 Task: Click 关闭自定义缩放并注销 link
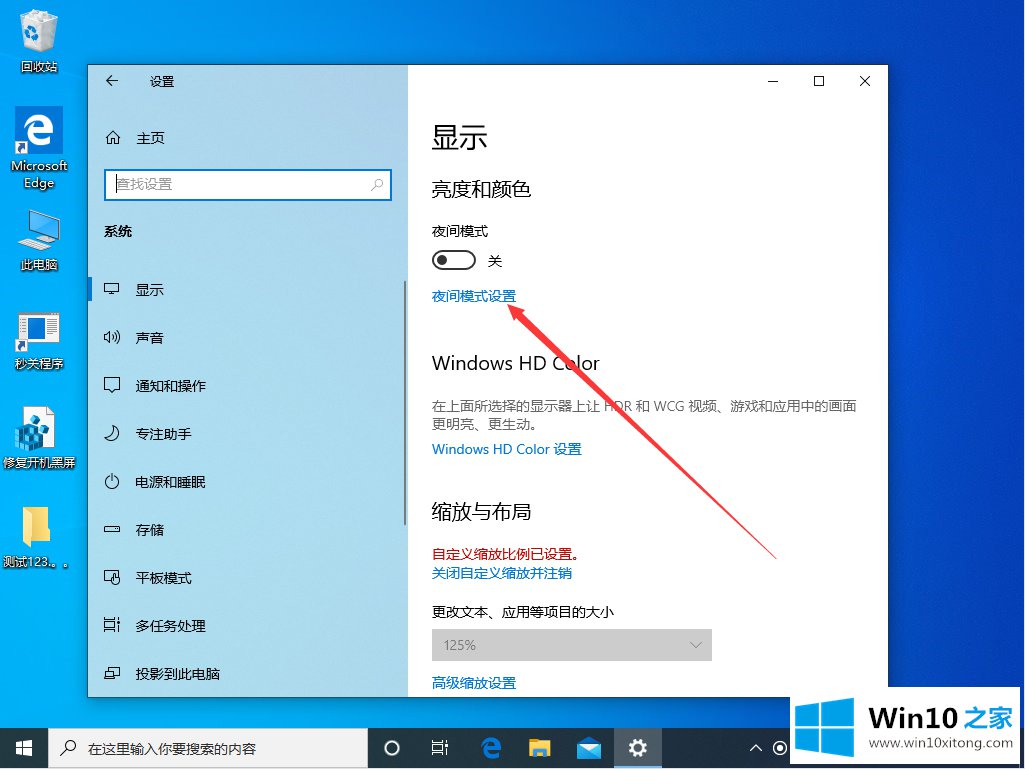tap(501, 573)
